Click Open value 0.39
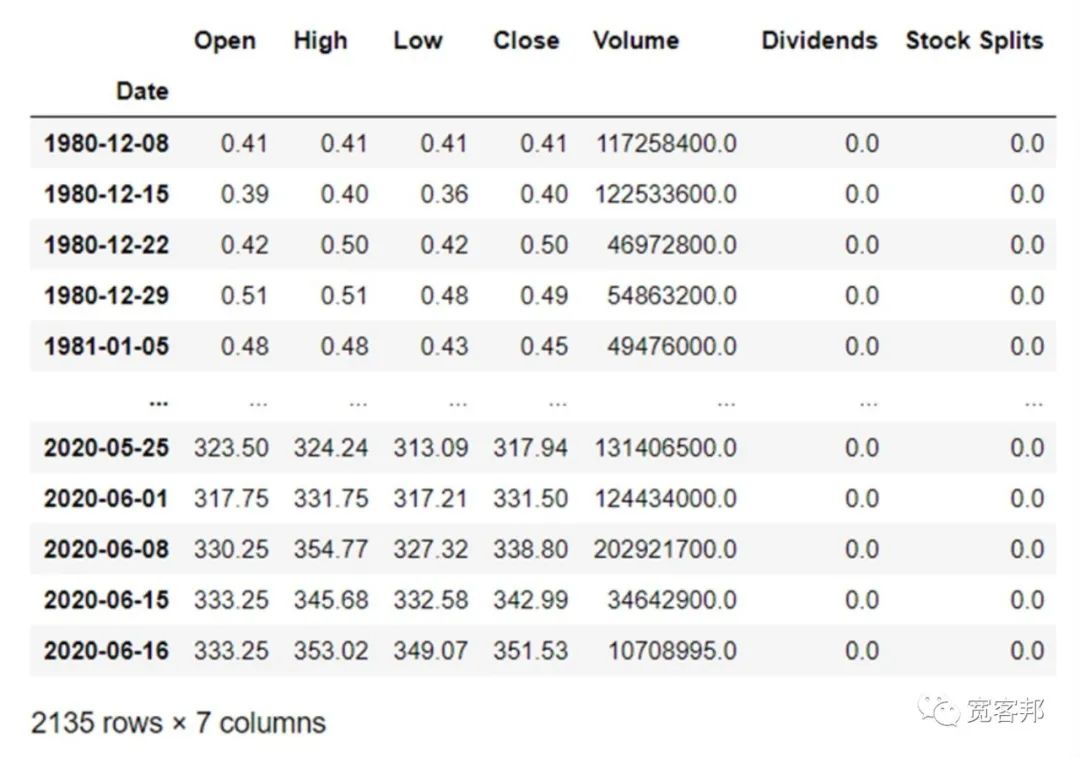This screenshot has height=758, width=1080. point(245,194)
